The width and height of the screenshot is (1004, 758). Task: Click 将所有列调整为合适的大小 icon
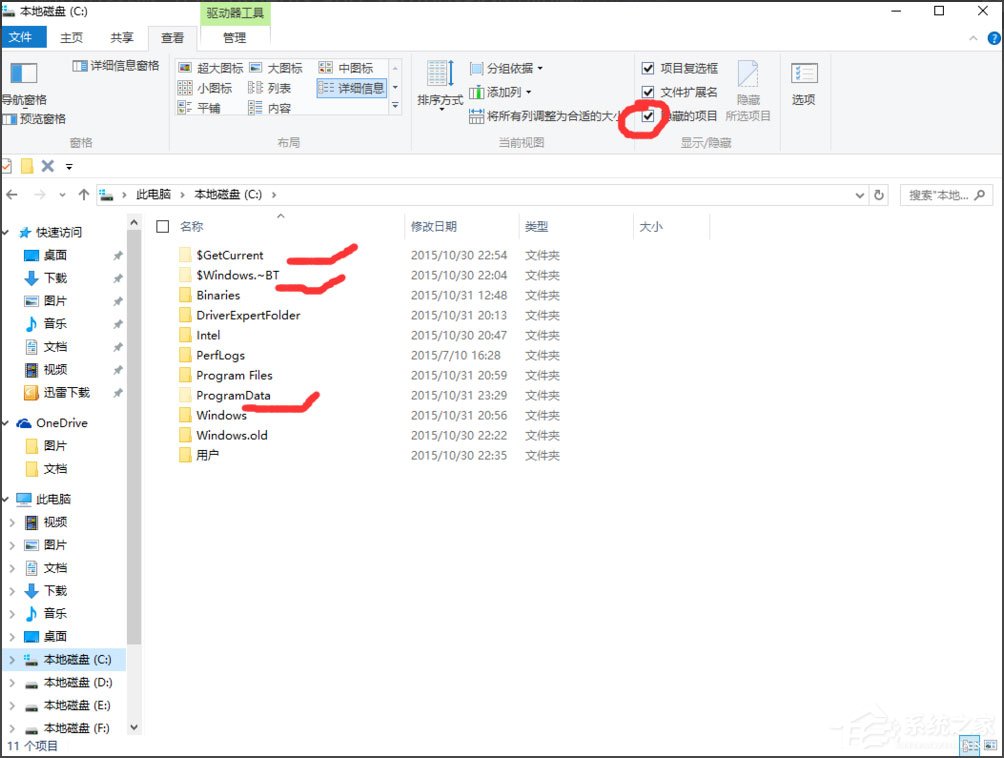[476, 116]
